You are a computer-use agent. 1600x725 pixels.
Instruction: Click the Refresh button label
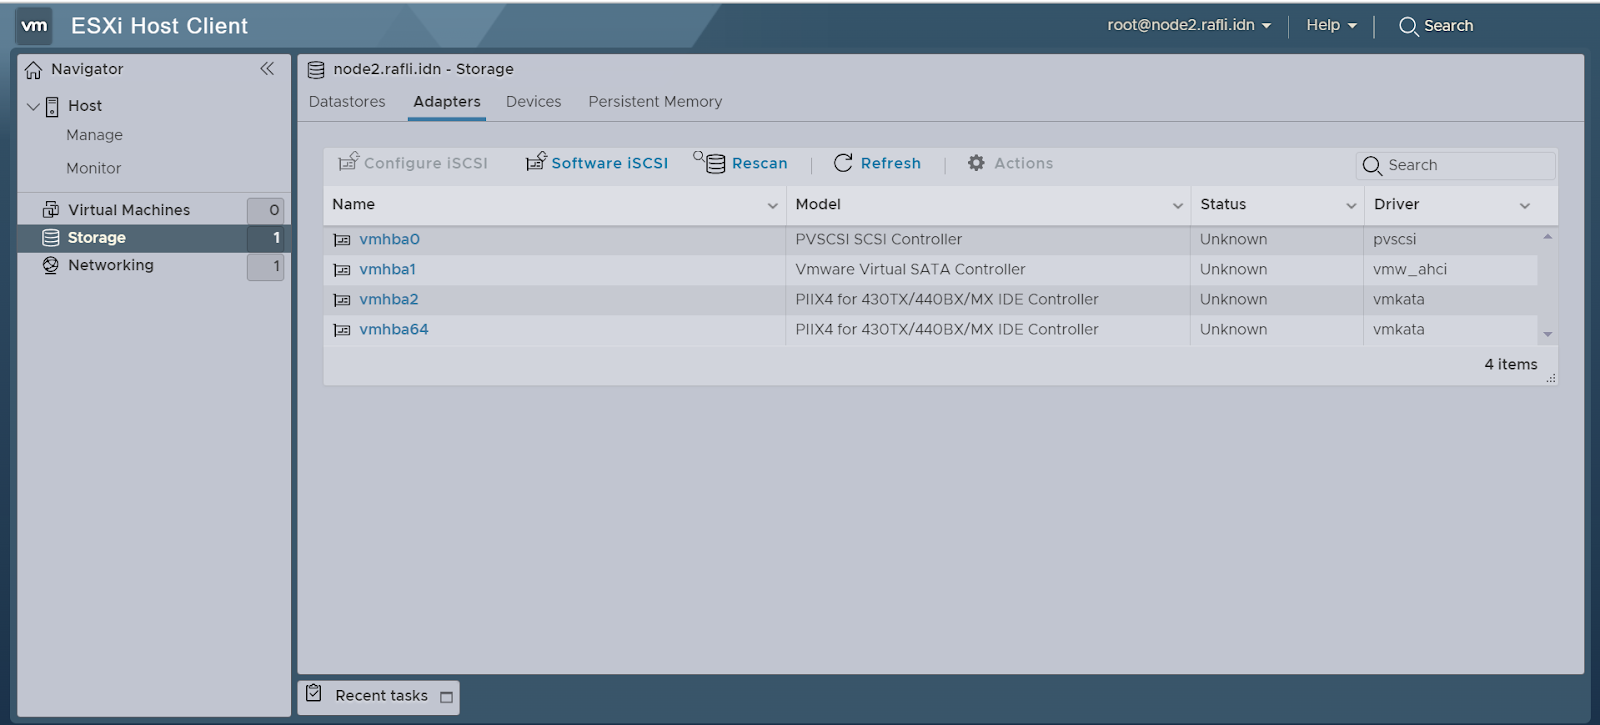890,163
